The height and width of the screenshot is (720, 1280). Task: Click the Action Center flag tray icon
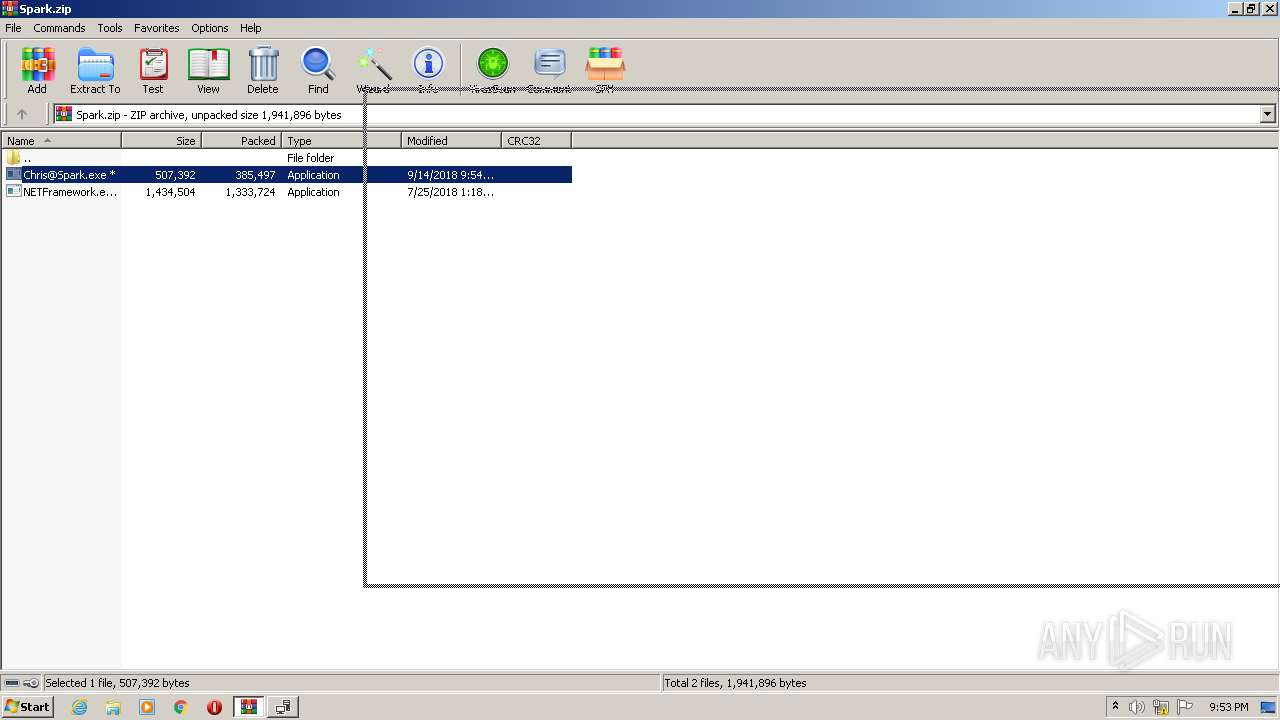(1185, 707)
